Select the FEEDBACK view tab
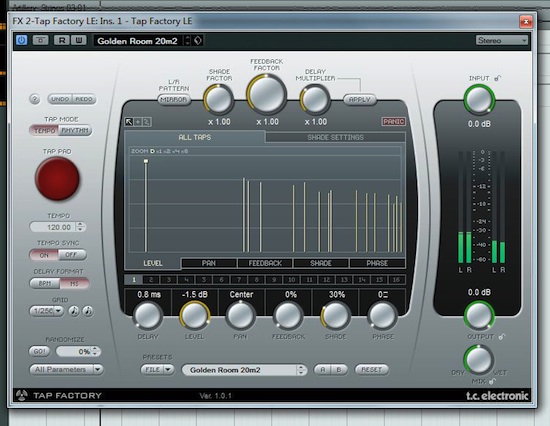This screenshot has height=426, width=550. [x=265, y=263]
